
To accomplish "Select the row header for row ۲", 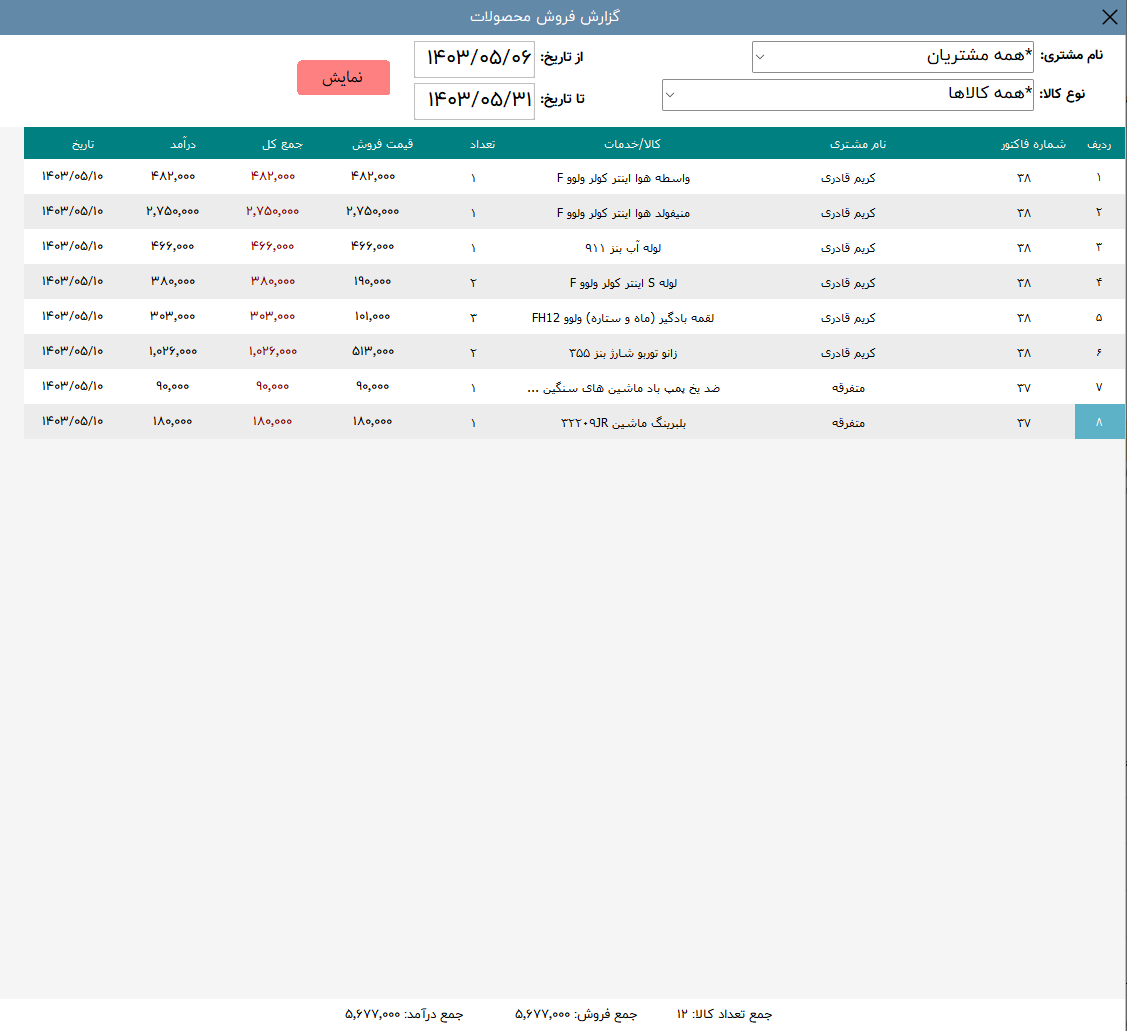I will [1099, 212].
